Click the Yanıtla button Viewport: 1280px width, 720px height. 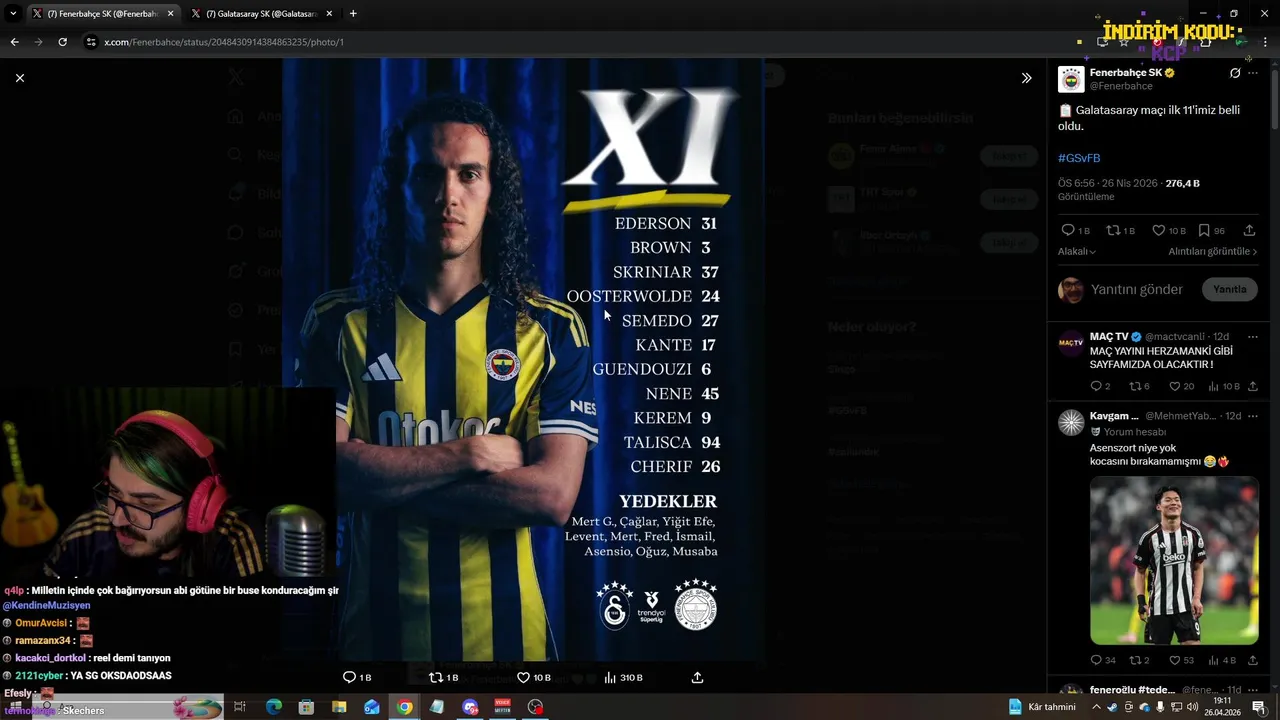click(1230, 289)
